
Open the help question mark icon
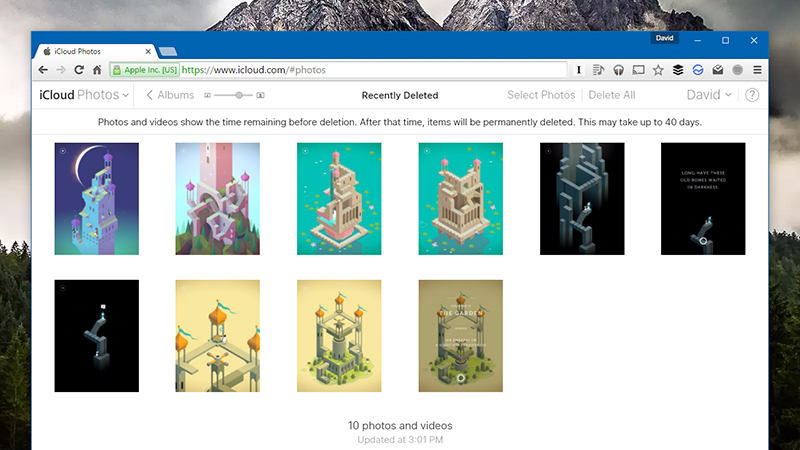point(752,95)
